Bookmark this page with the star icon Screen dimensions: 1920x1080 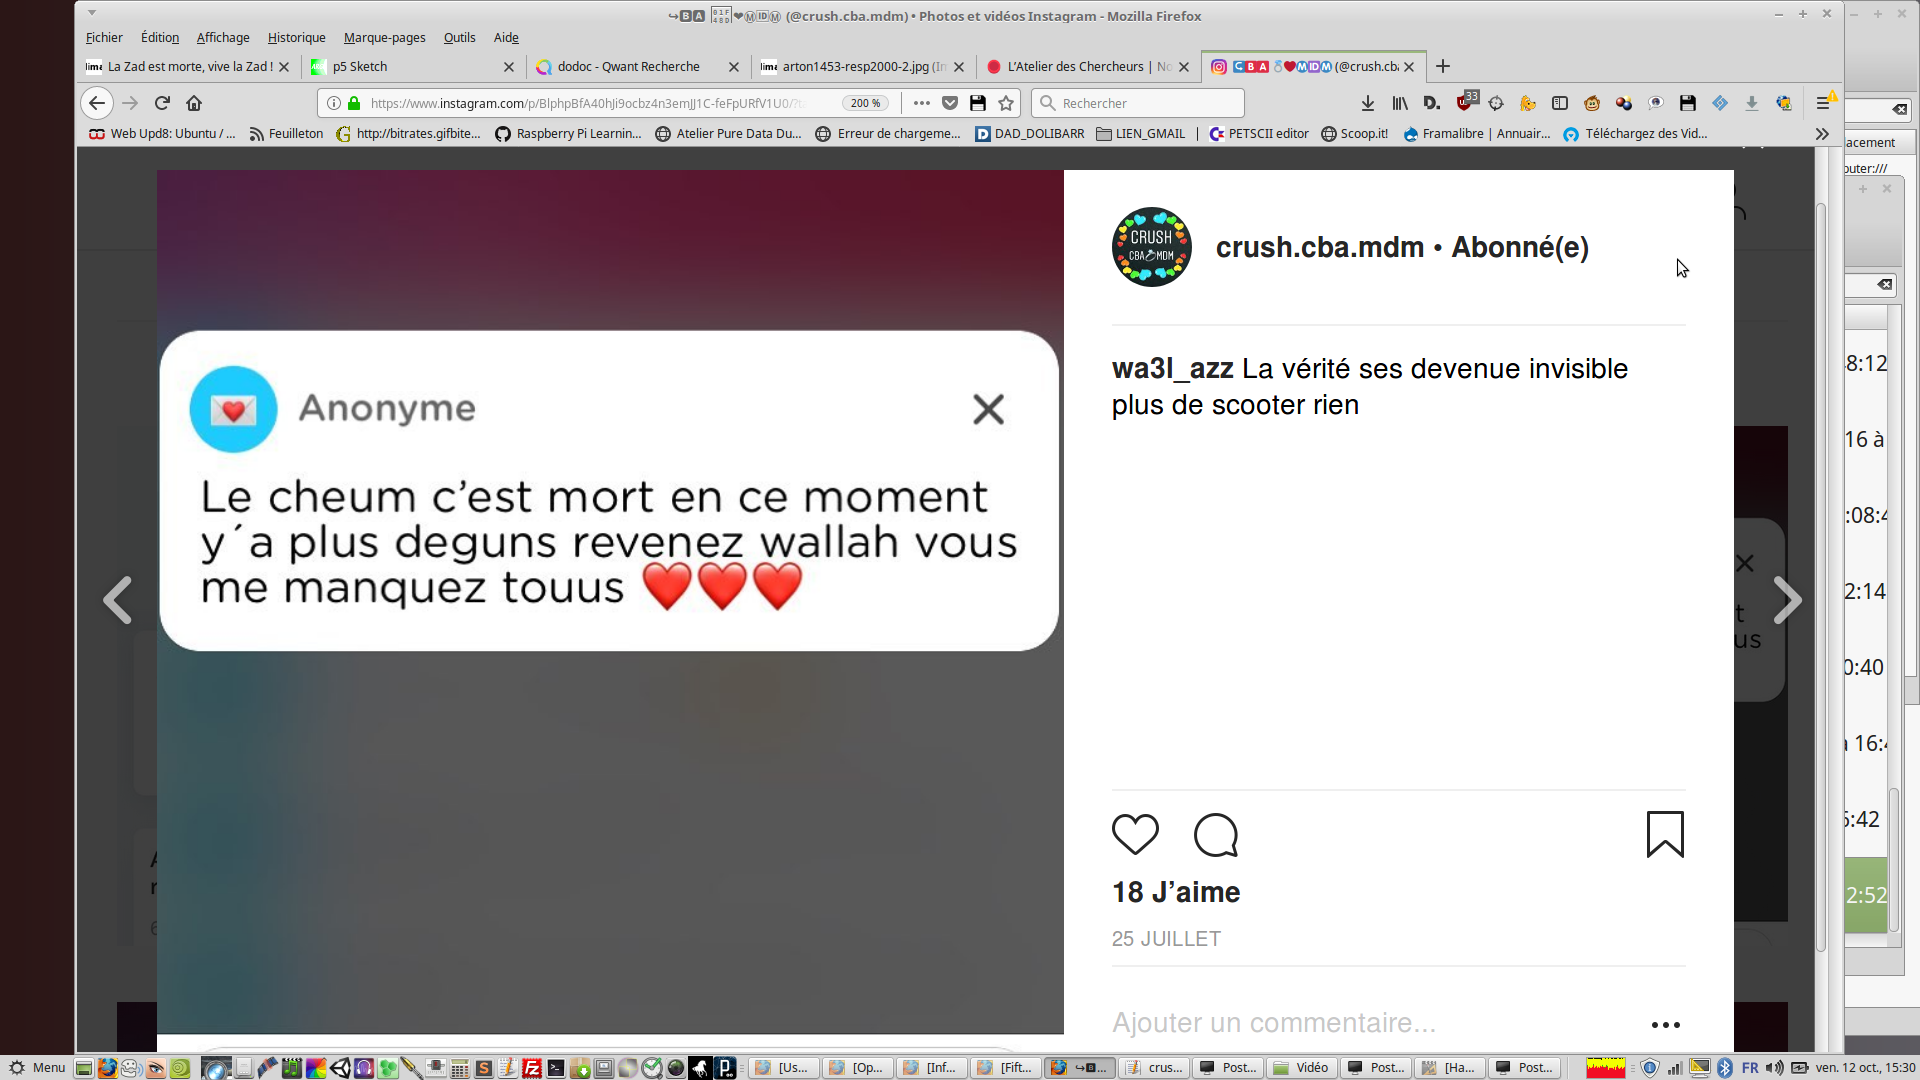[1006, 103]
